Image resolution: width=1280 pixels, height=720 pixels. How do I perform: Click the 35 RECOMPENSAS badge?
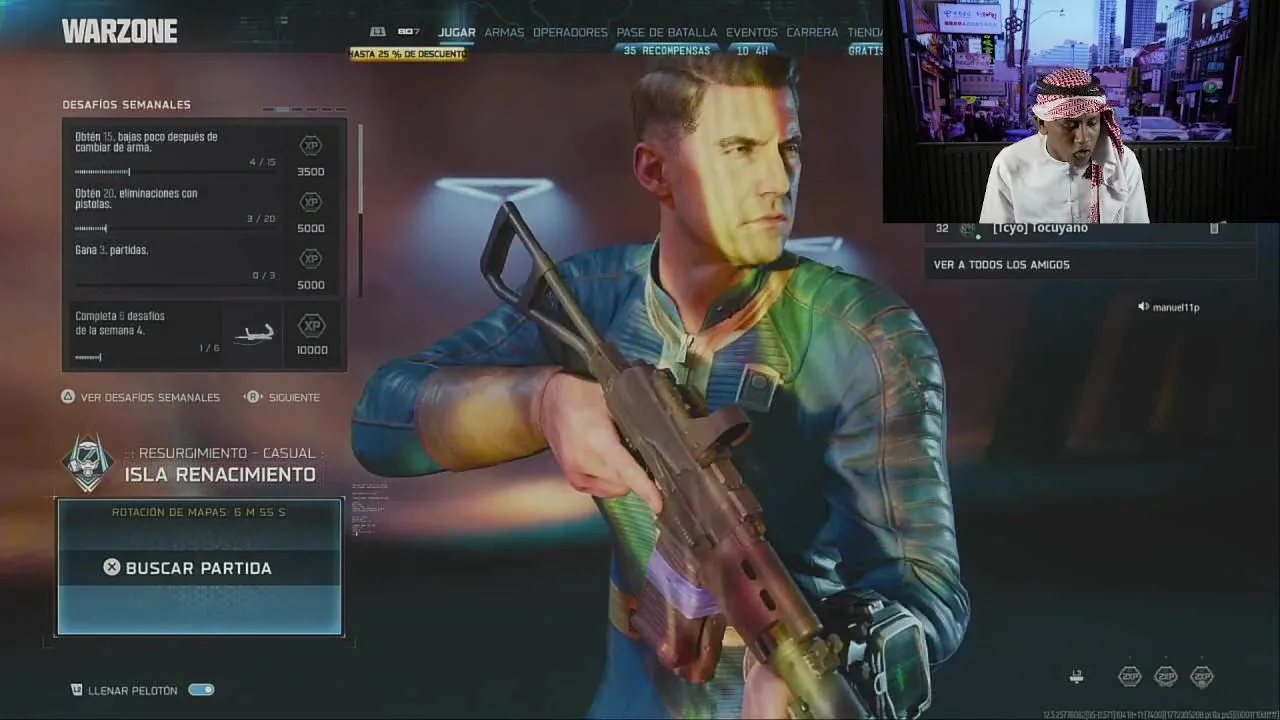pyautogui.click(x=667, y=50)
